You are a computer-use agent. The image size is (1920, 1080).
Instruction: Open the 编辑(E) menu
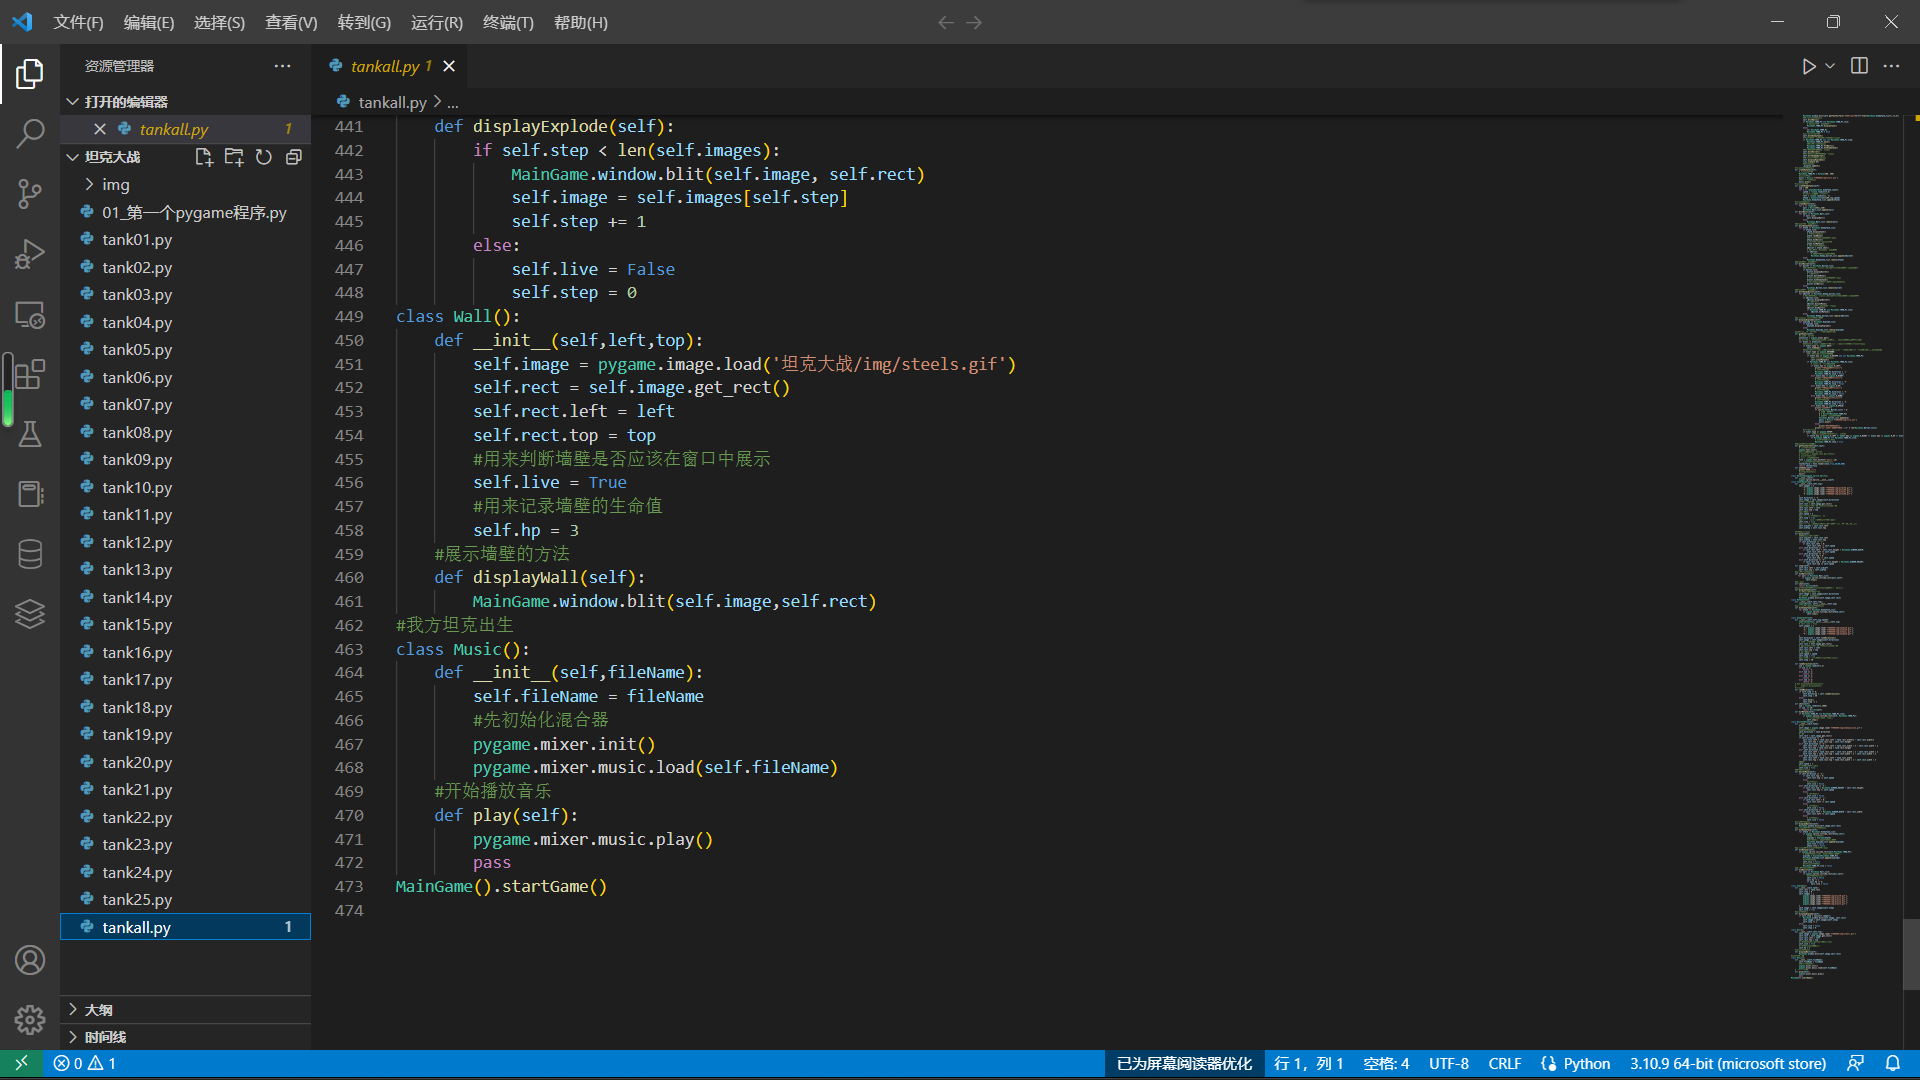click(149, 22)
